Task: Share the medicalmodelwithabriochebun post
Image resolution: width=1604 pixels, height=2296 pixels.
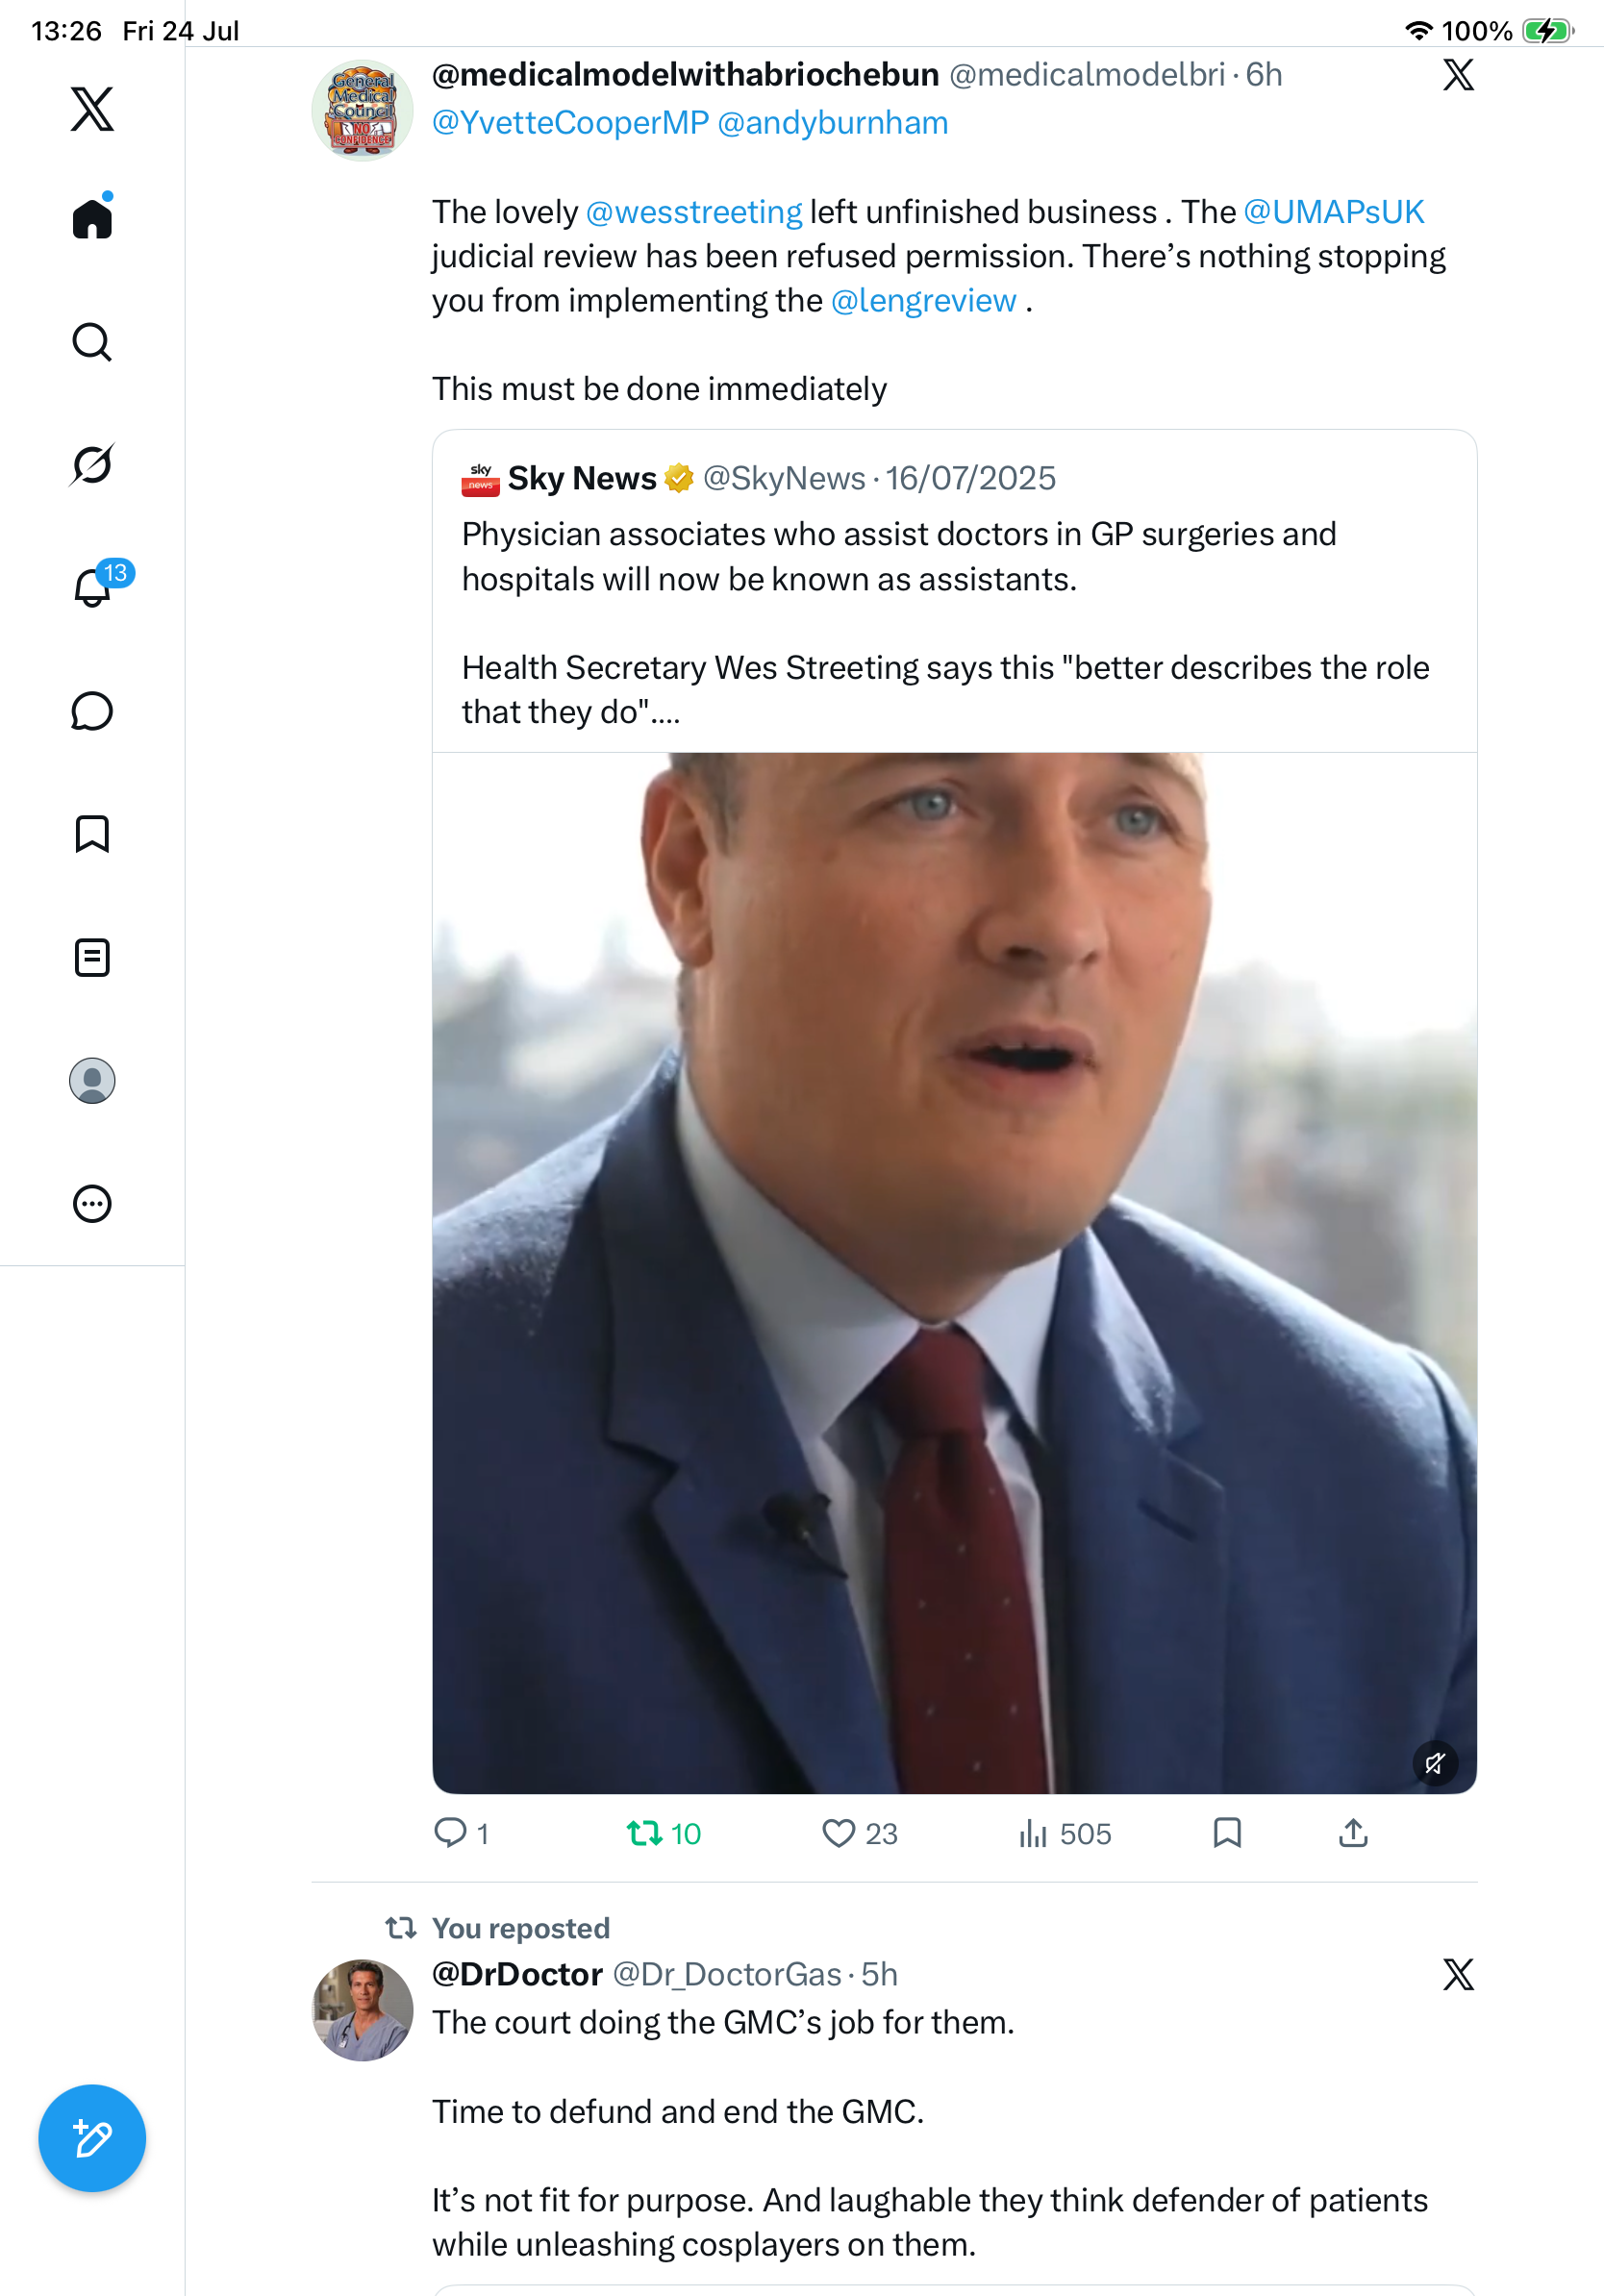Action: (x=1353, y=1833)
